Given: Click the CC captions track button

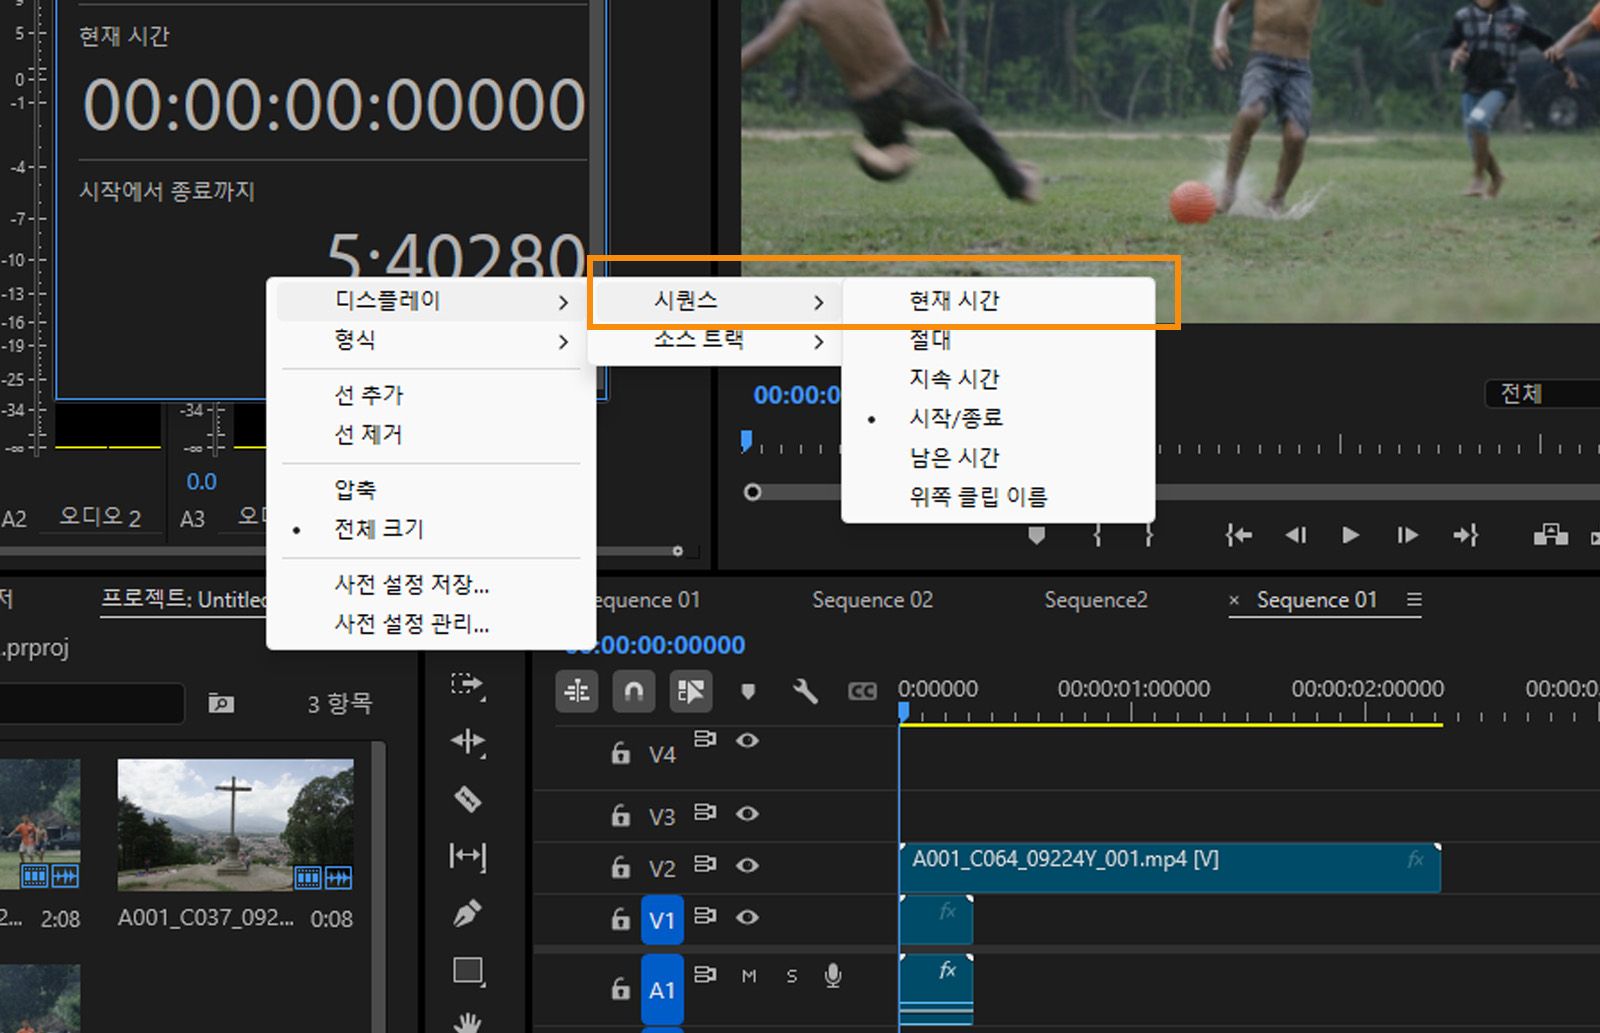Looking at the screenshot, I should [862, 691].
